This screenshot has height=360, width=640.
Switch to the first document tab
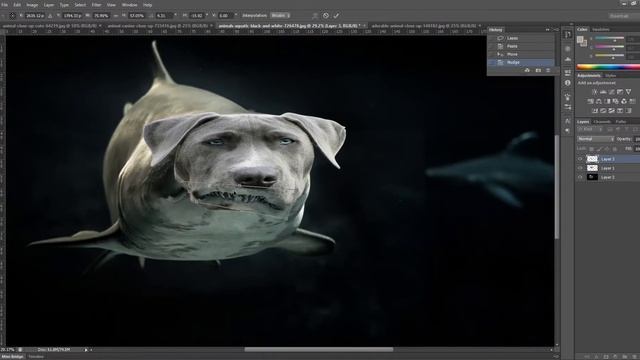click(x=51, y=26)
